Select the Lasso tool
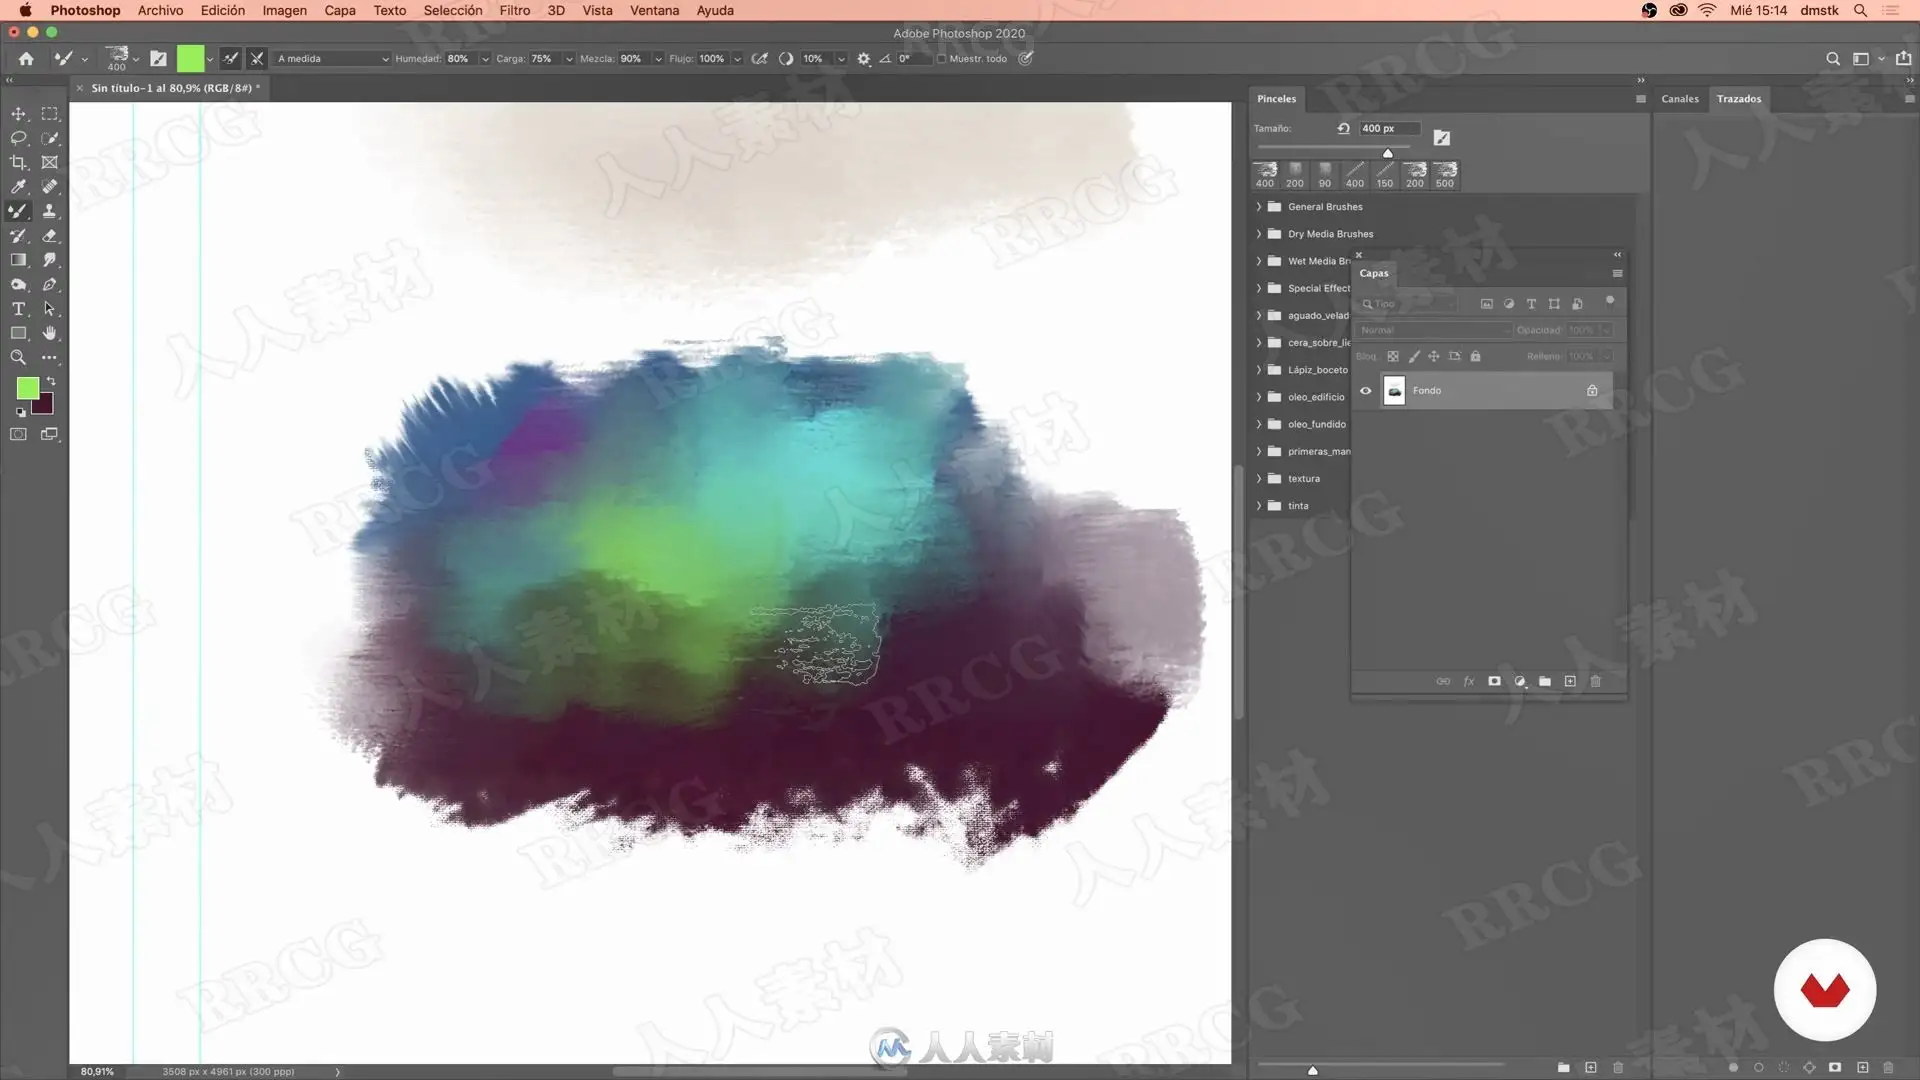Screen dimensions: 1920x1080 tap(18, 138)
